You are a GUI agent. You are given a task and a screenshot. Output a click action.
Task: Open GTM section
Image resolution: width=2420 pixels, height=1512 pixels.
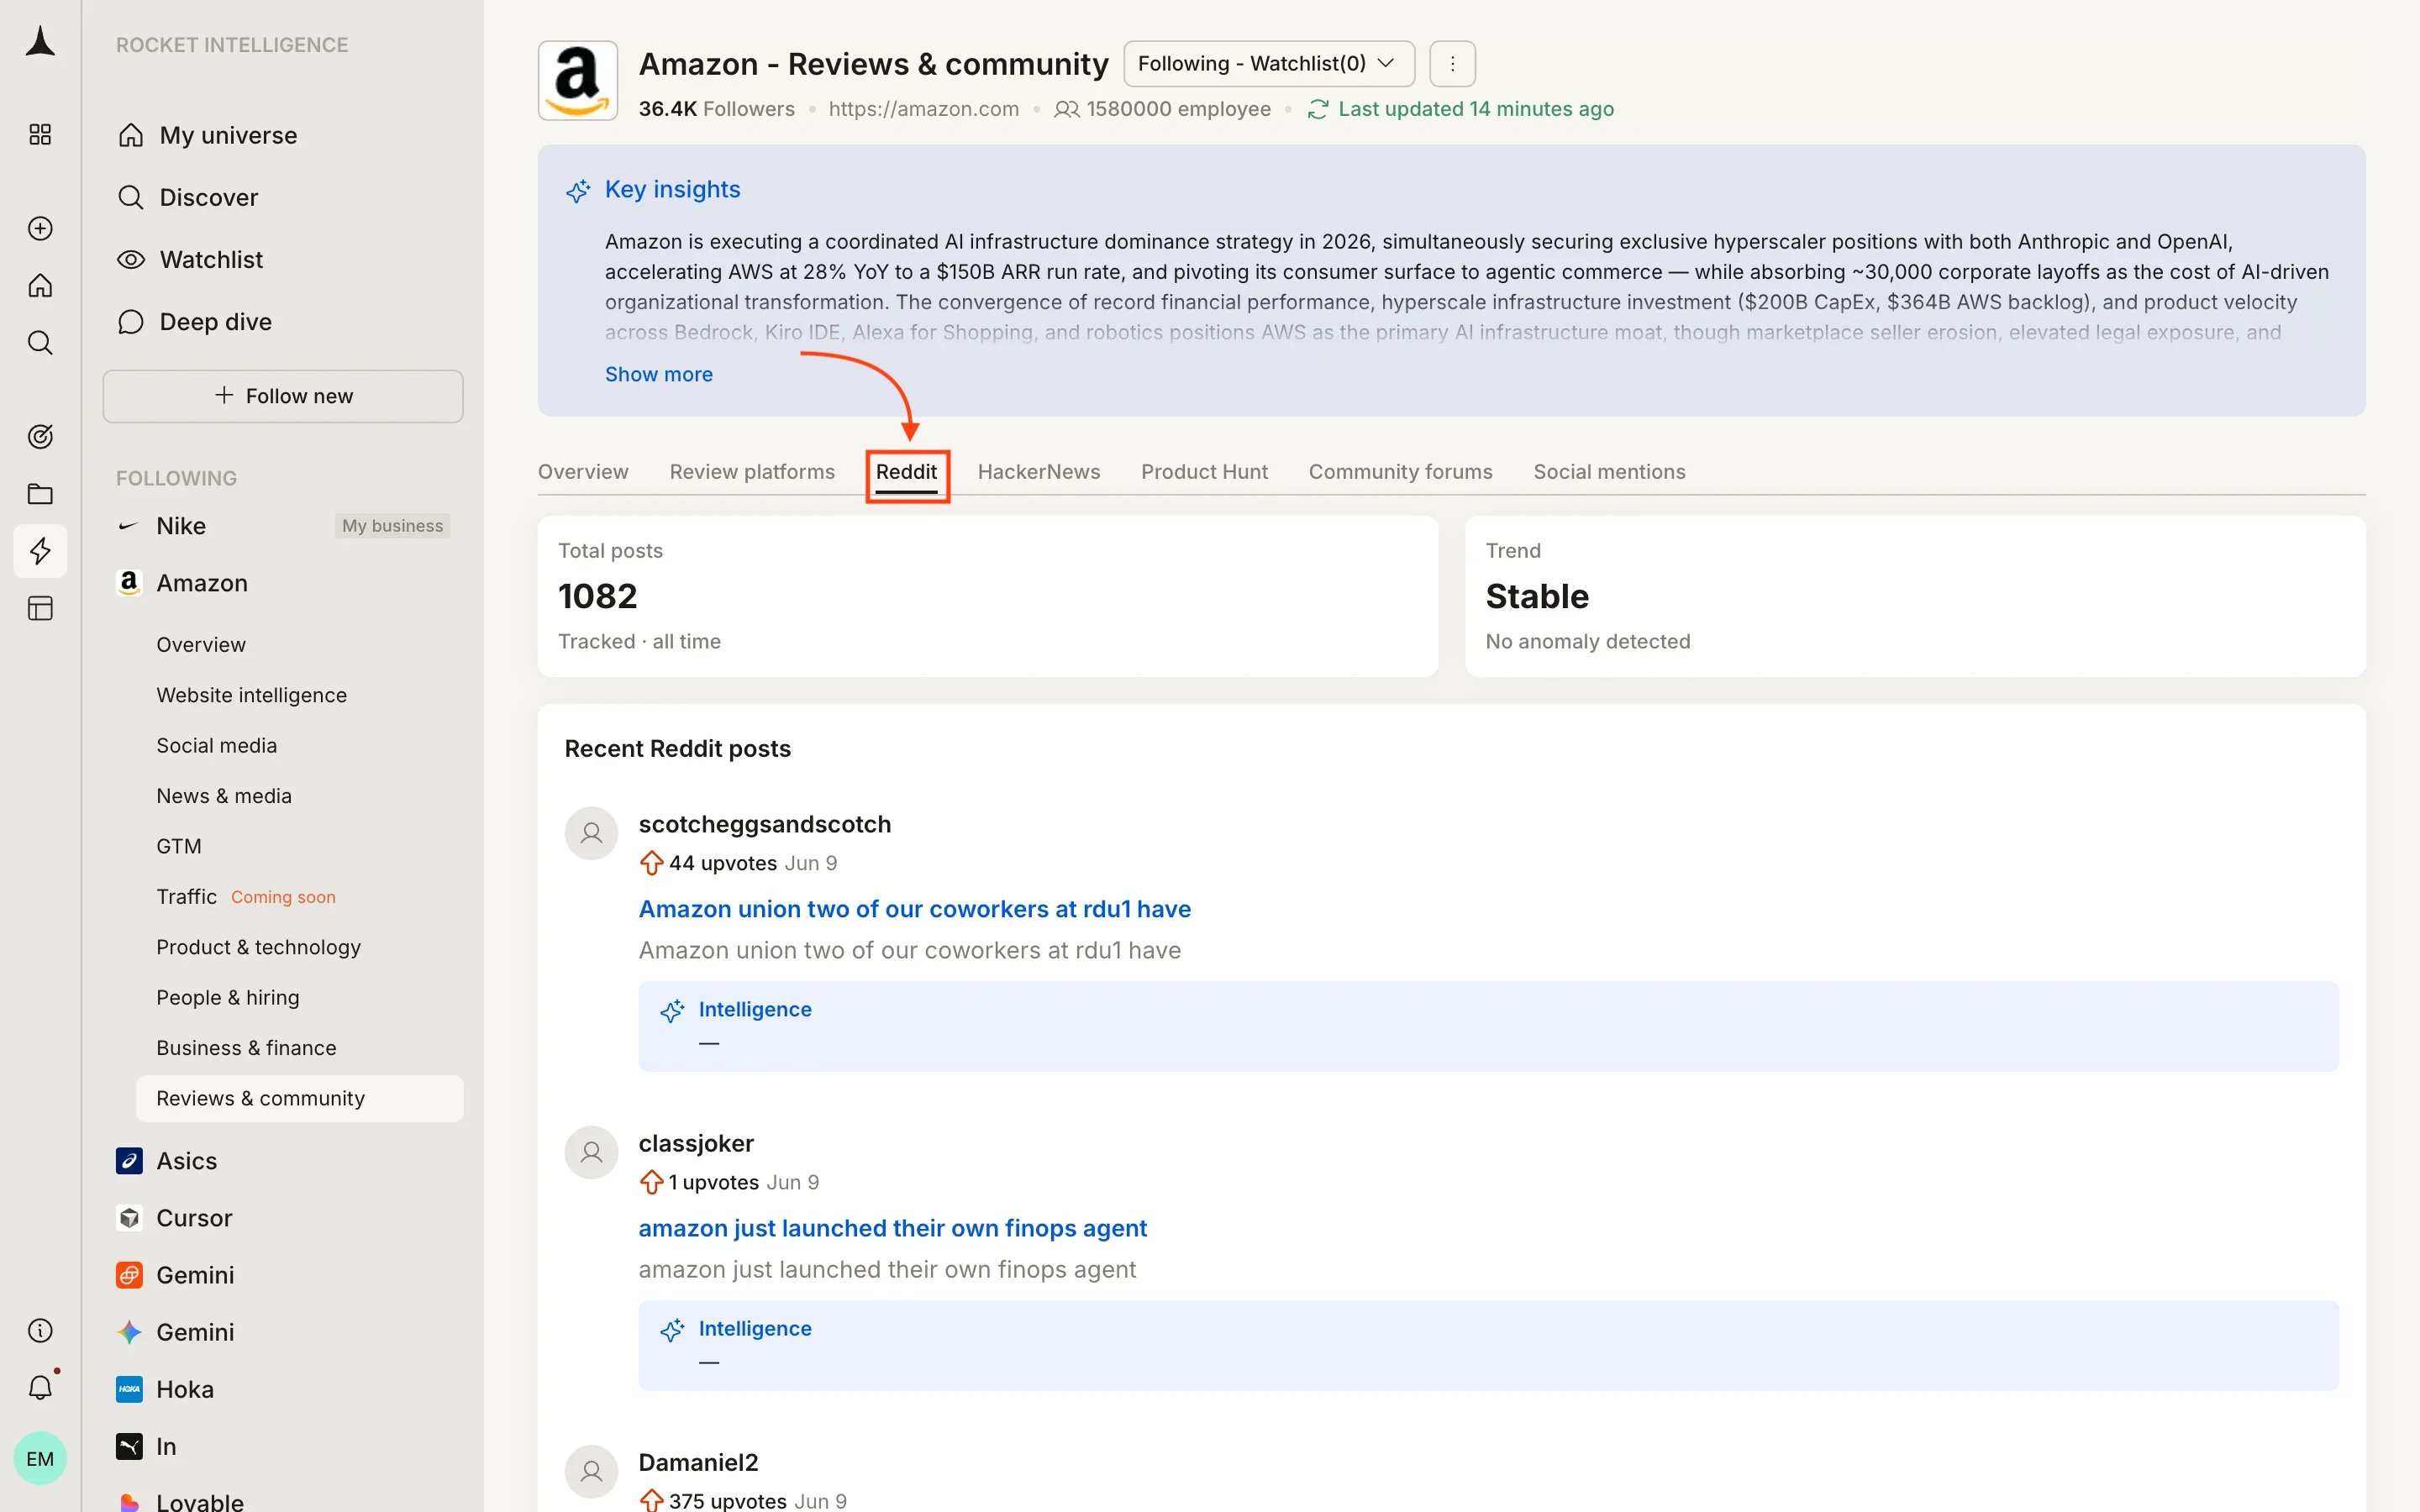(179, 846)
